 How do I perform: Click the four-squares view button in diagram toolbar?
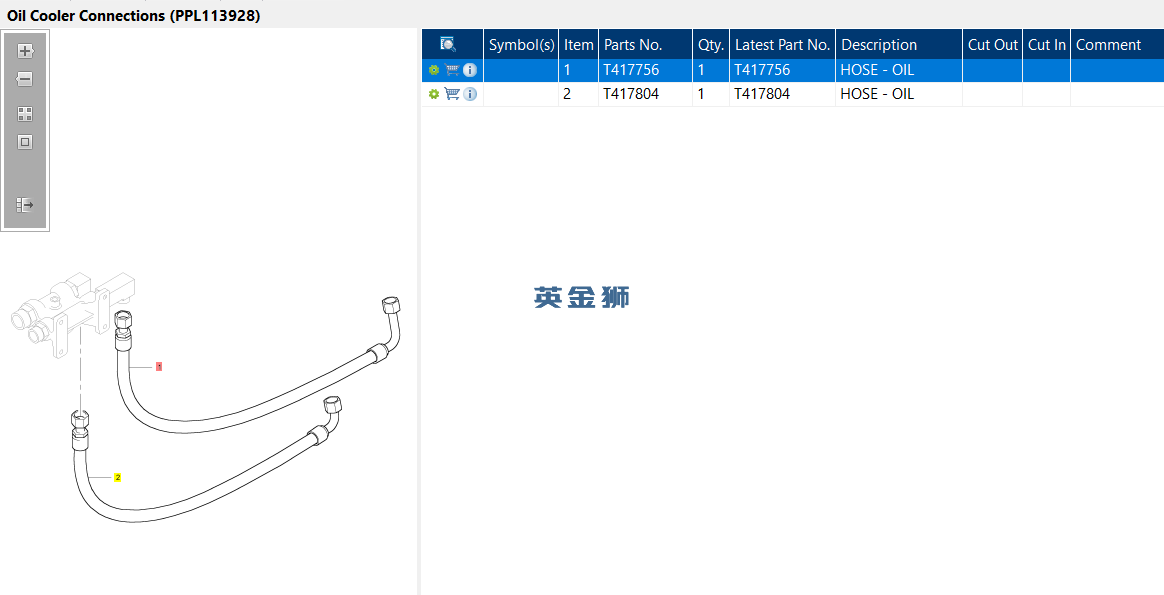[x=25, y=114]
